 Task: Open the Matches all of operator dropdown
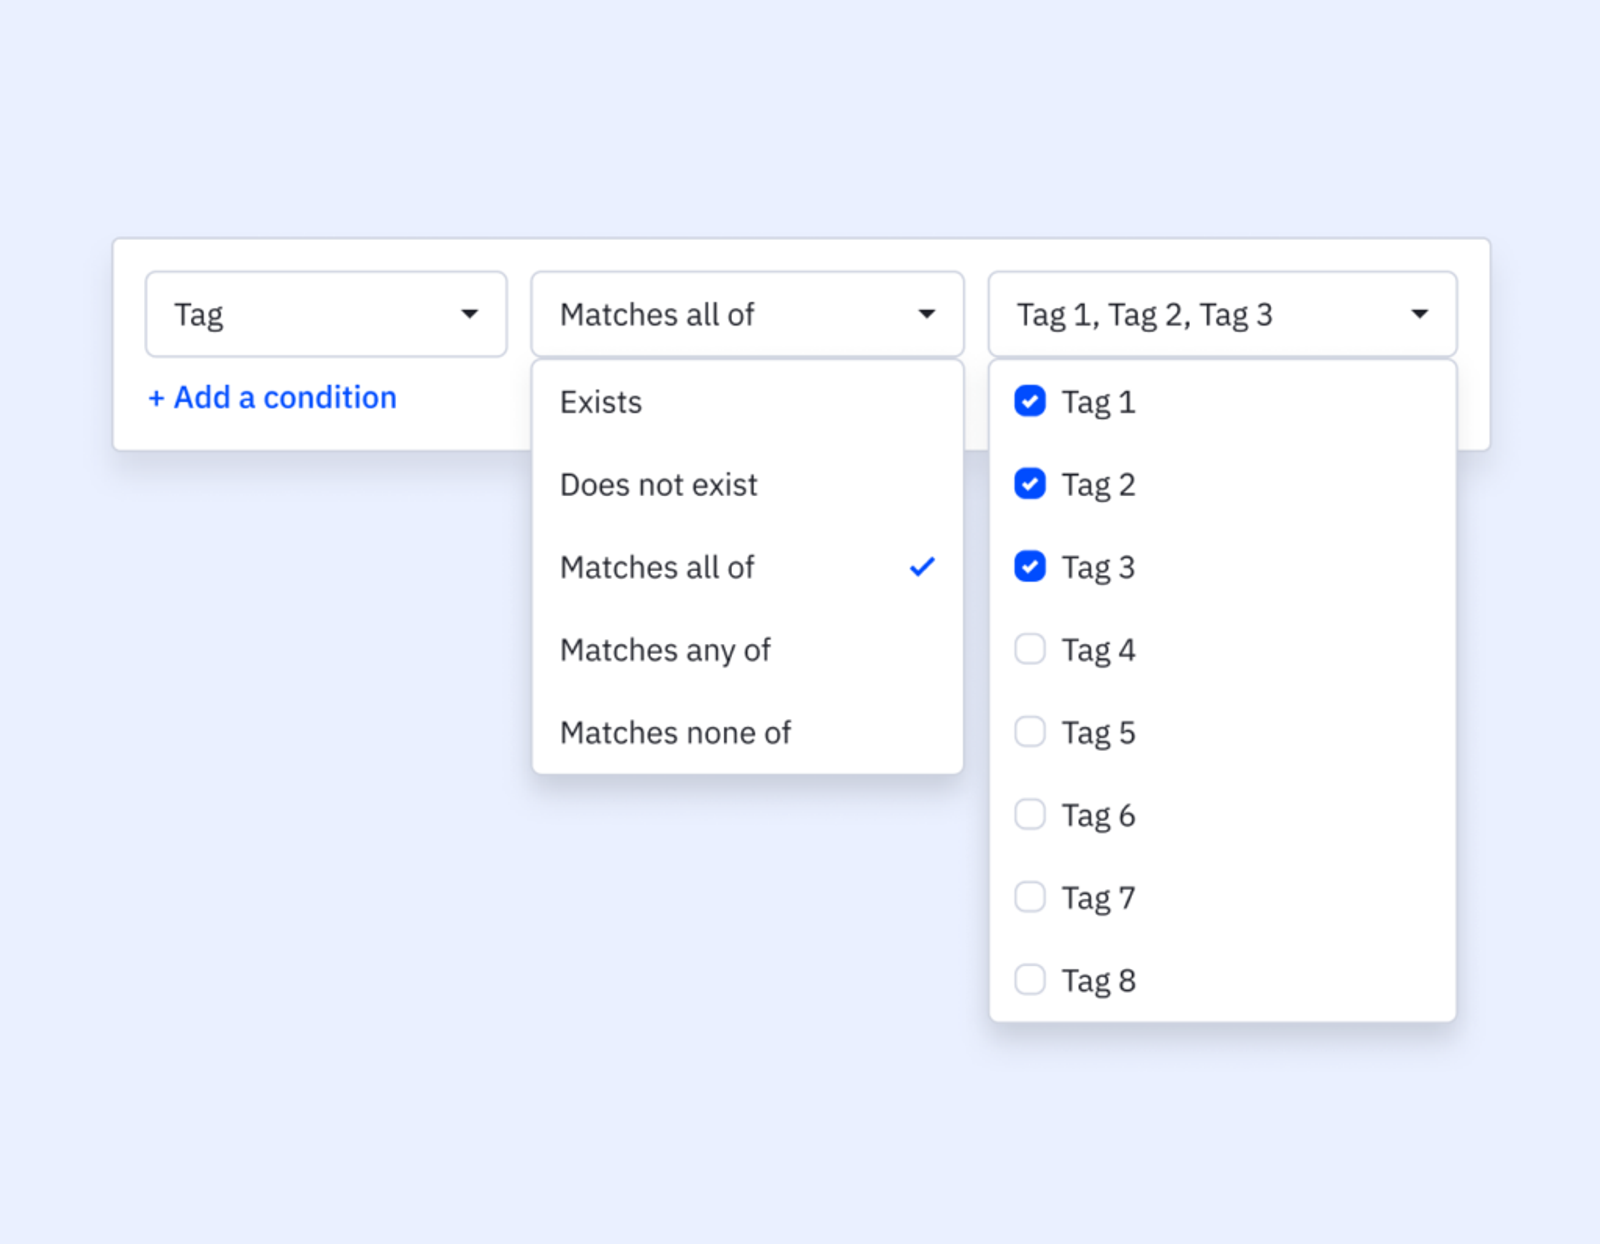coord(746,313)
